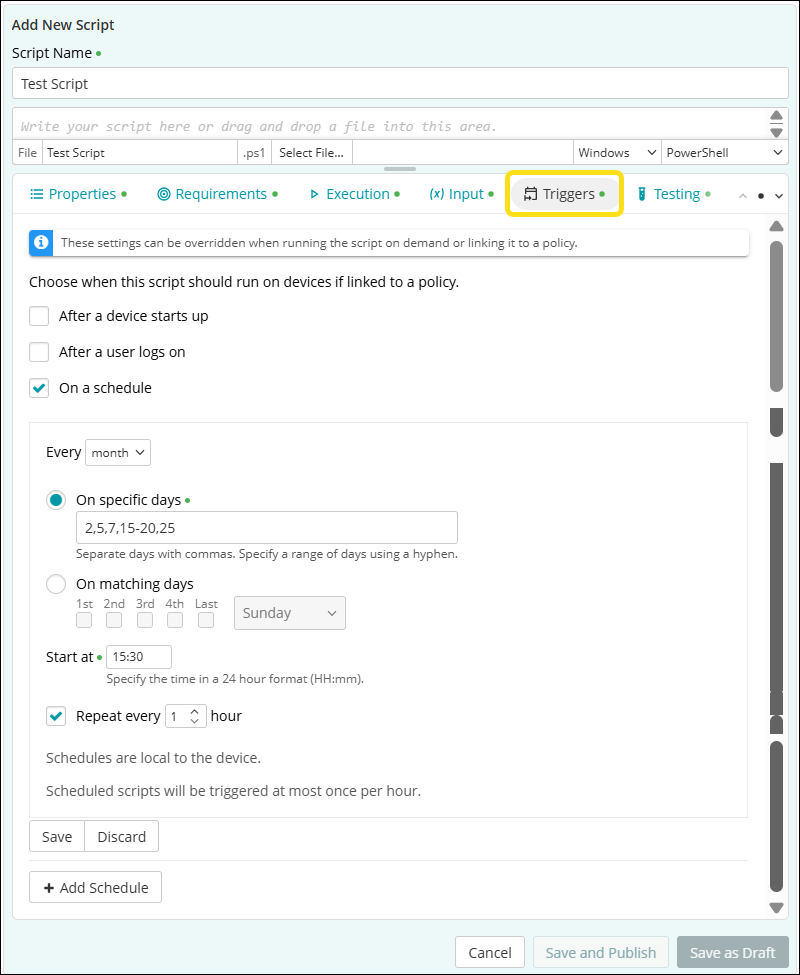Click the tab strip overflow chevron down
Viewport: 800px width, 975px height.
[779, 196]
